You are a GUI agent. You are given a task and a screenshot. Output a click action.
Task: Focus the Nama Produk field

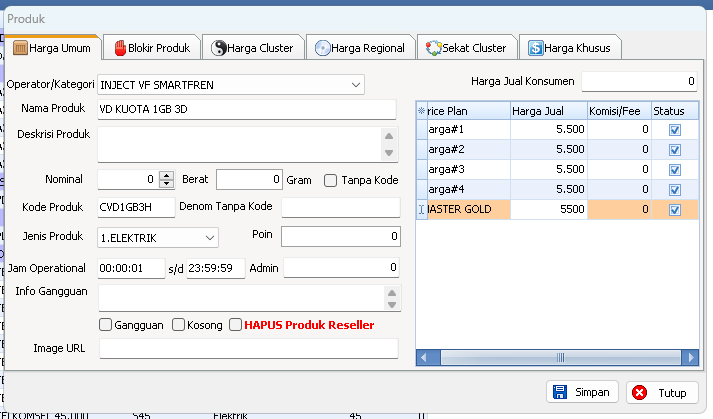(x=247, y=109)
